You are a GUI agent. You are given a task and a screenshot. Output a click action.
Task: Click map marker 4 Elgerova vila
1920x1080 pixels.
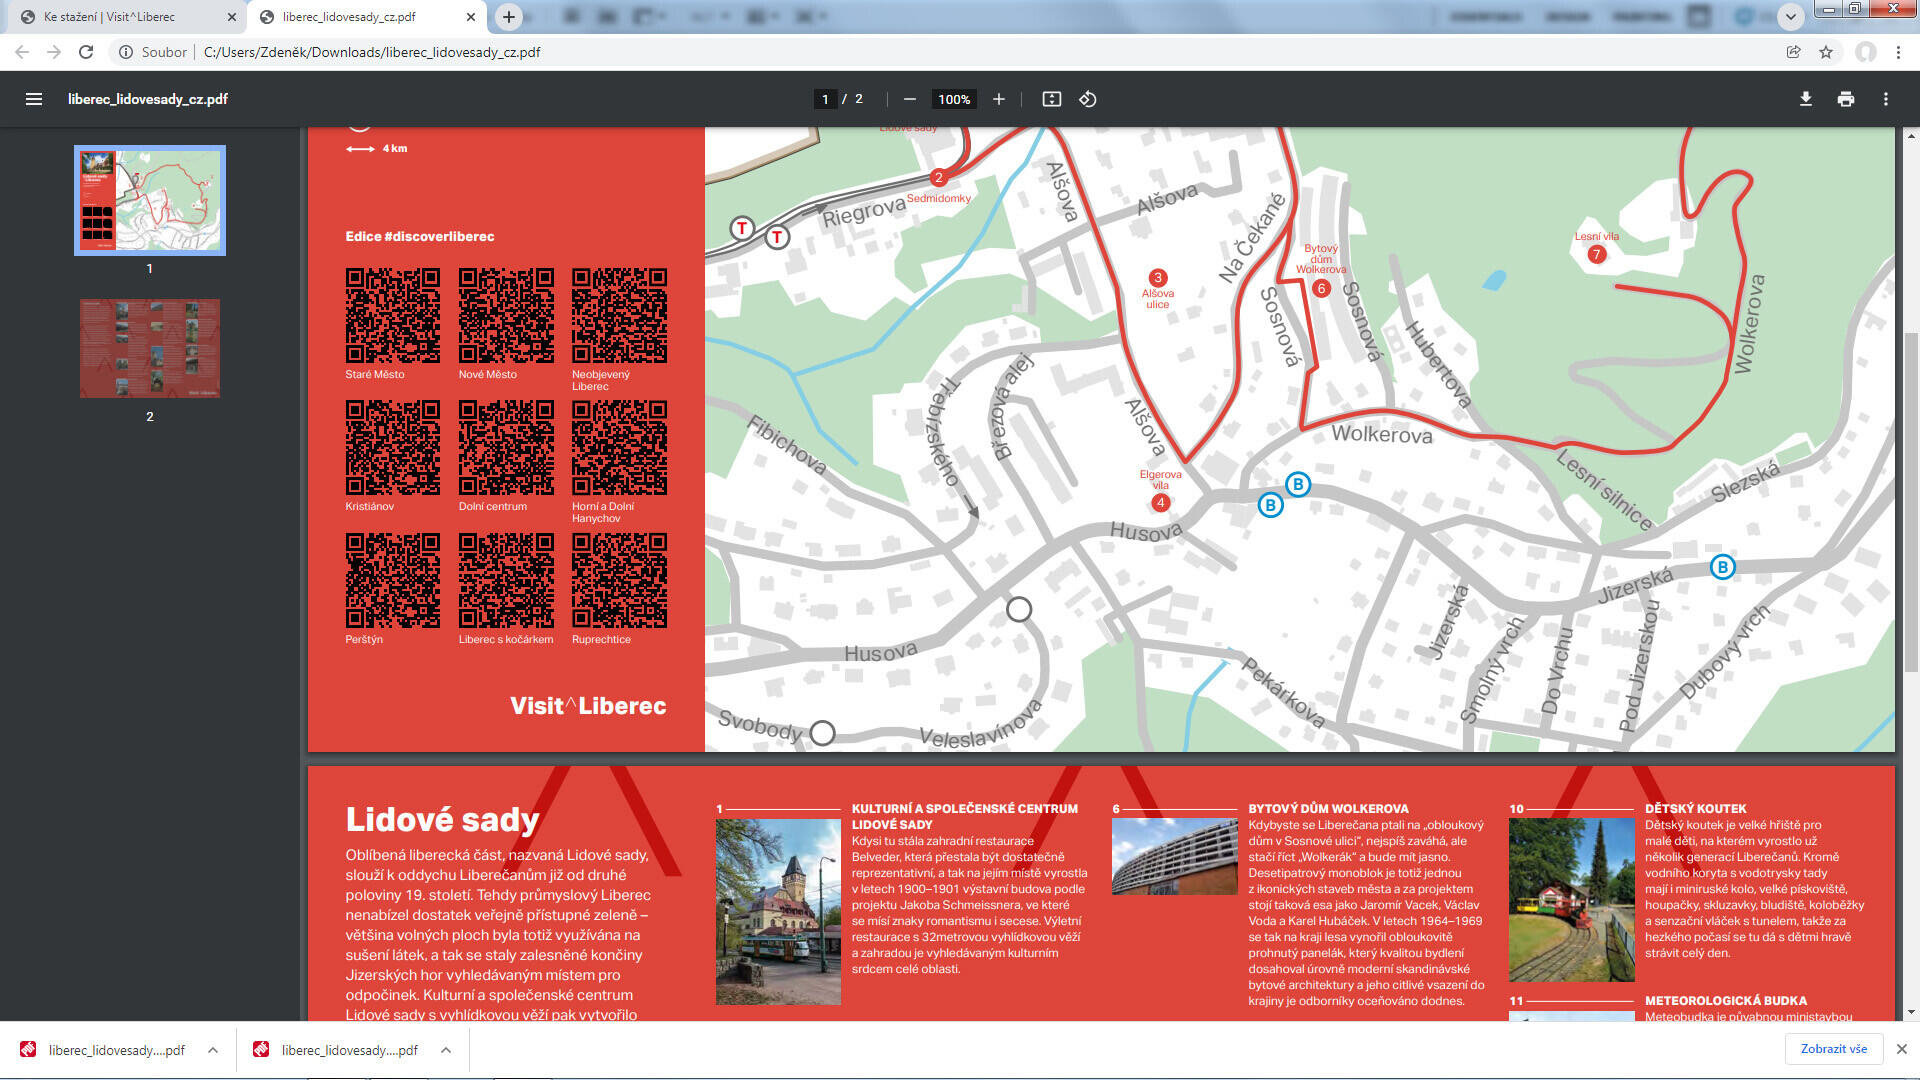pos(1160,503)
